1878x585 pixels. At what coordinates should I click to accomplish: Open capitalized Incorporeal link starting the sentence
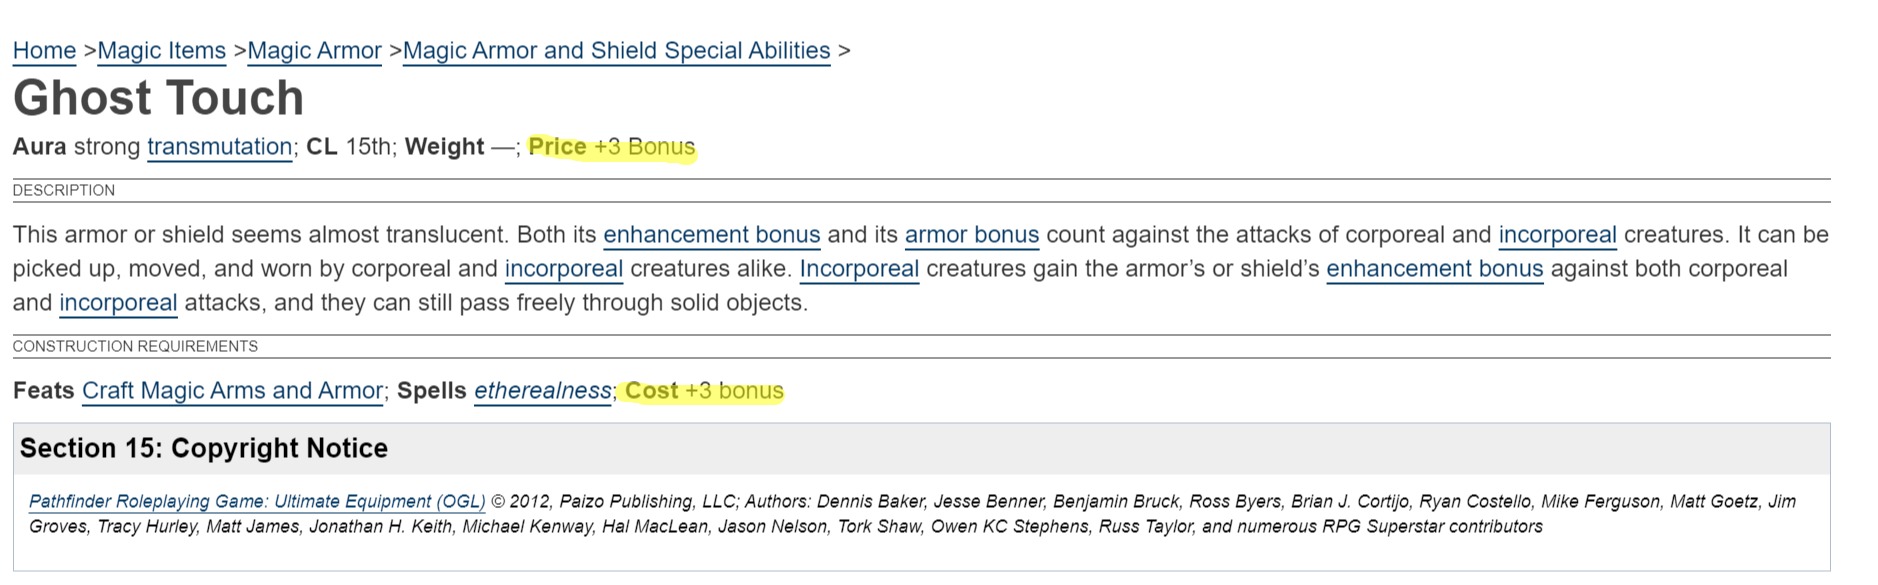(859, 269)
